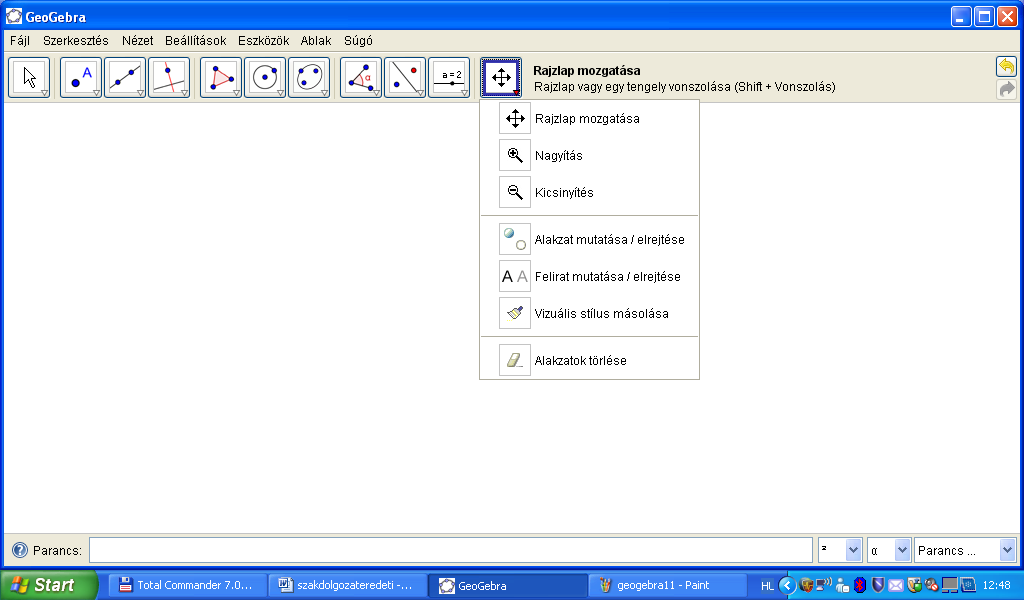Expand the Conic tool group arrow
The width and height of the screenshot is (1024, 600).
click(325, 93)
